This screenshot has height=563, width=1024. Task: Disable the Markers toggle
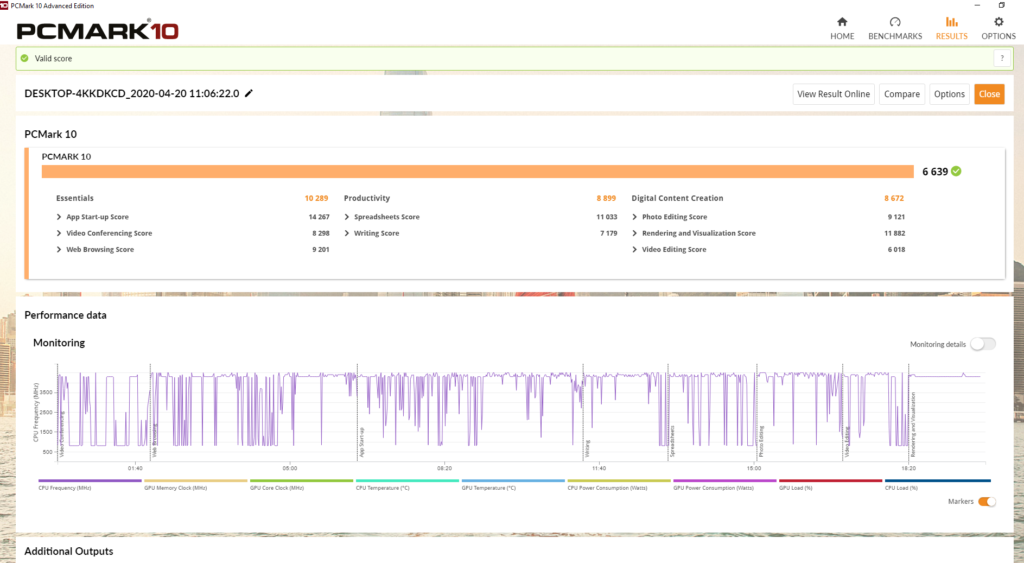(986, 502)
